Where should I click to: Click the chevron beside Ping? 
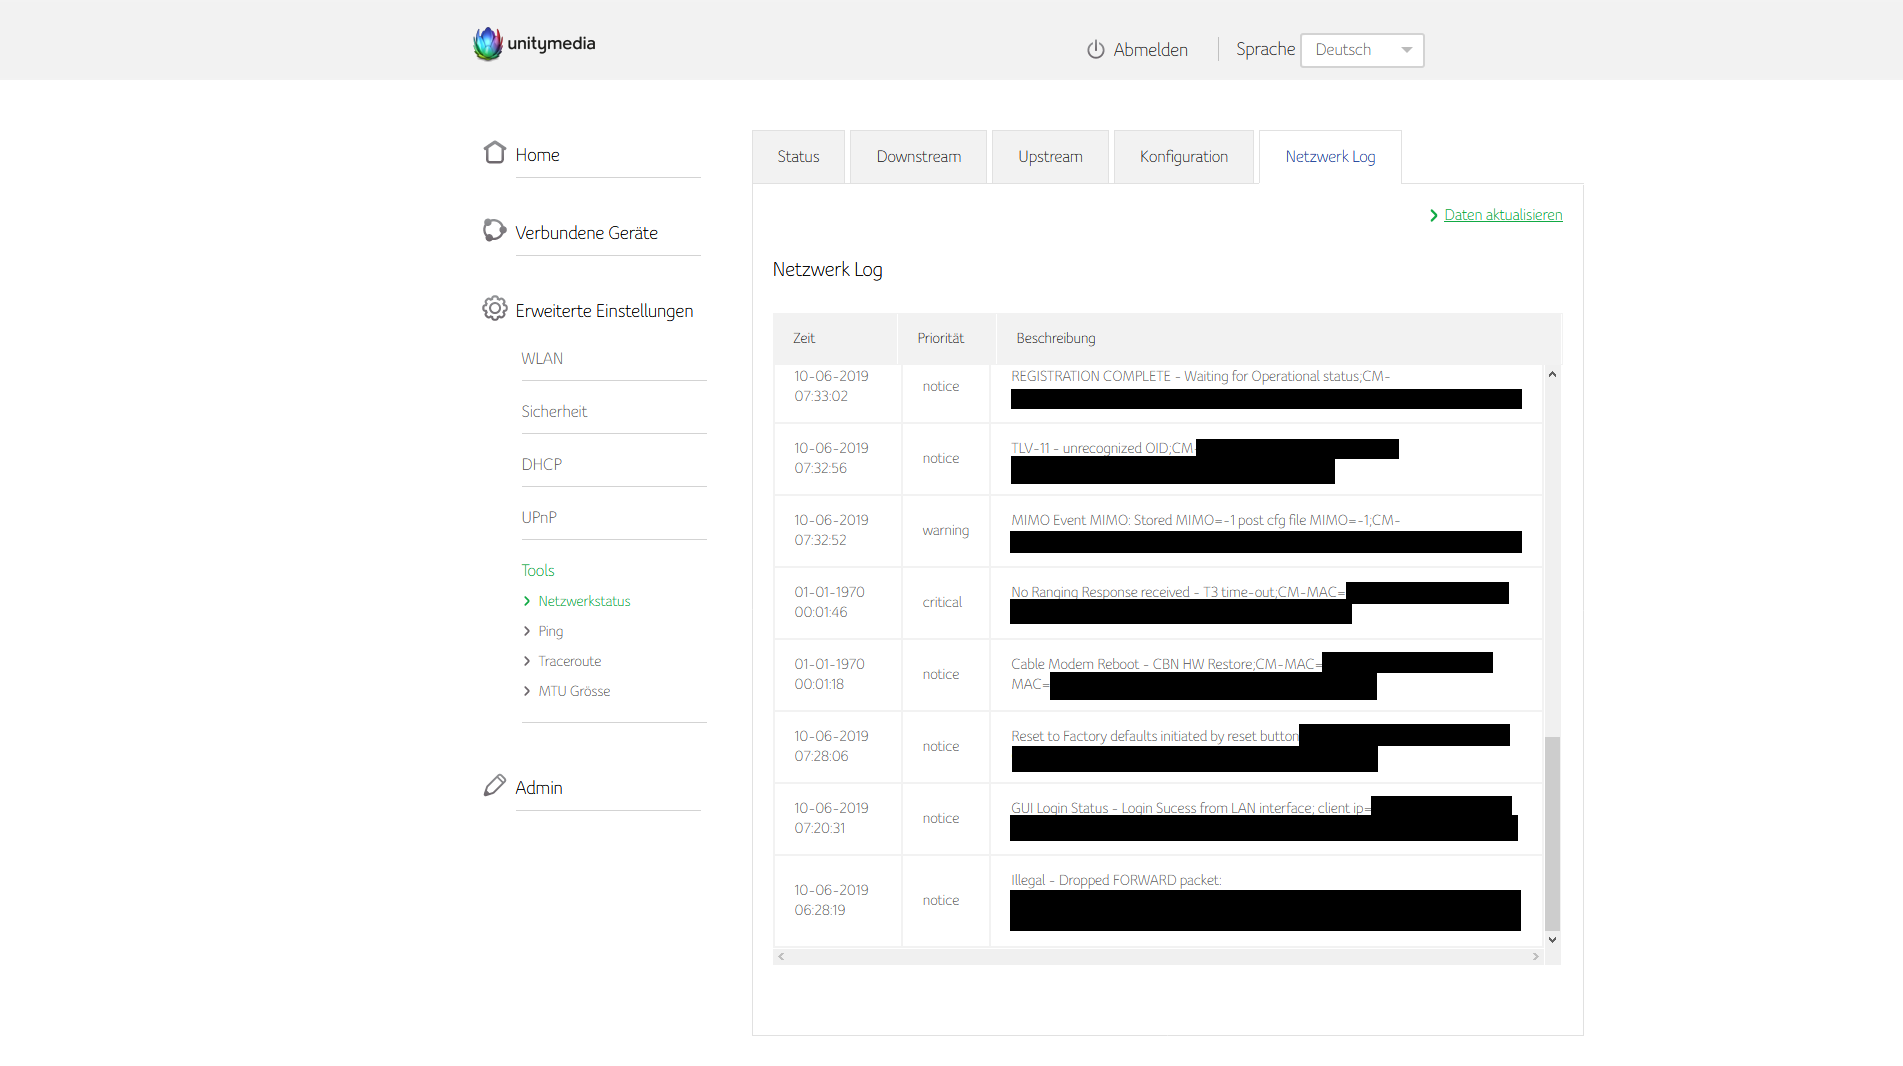pos(527,631)
